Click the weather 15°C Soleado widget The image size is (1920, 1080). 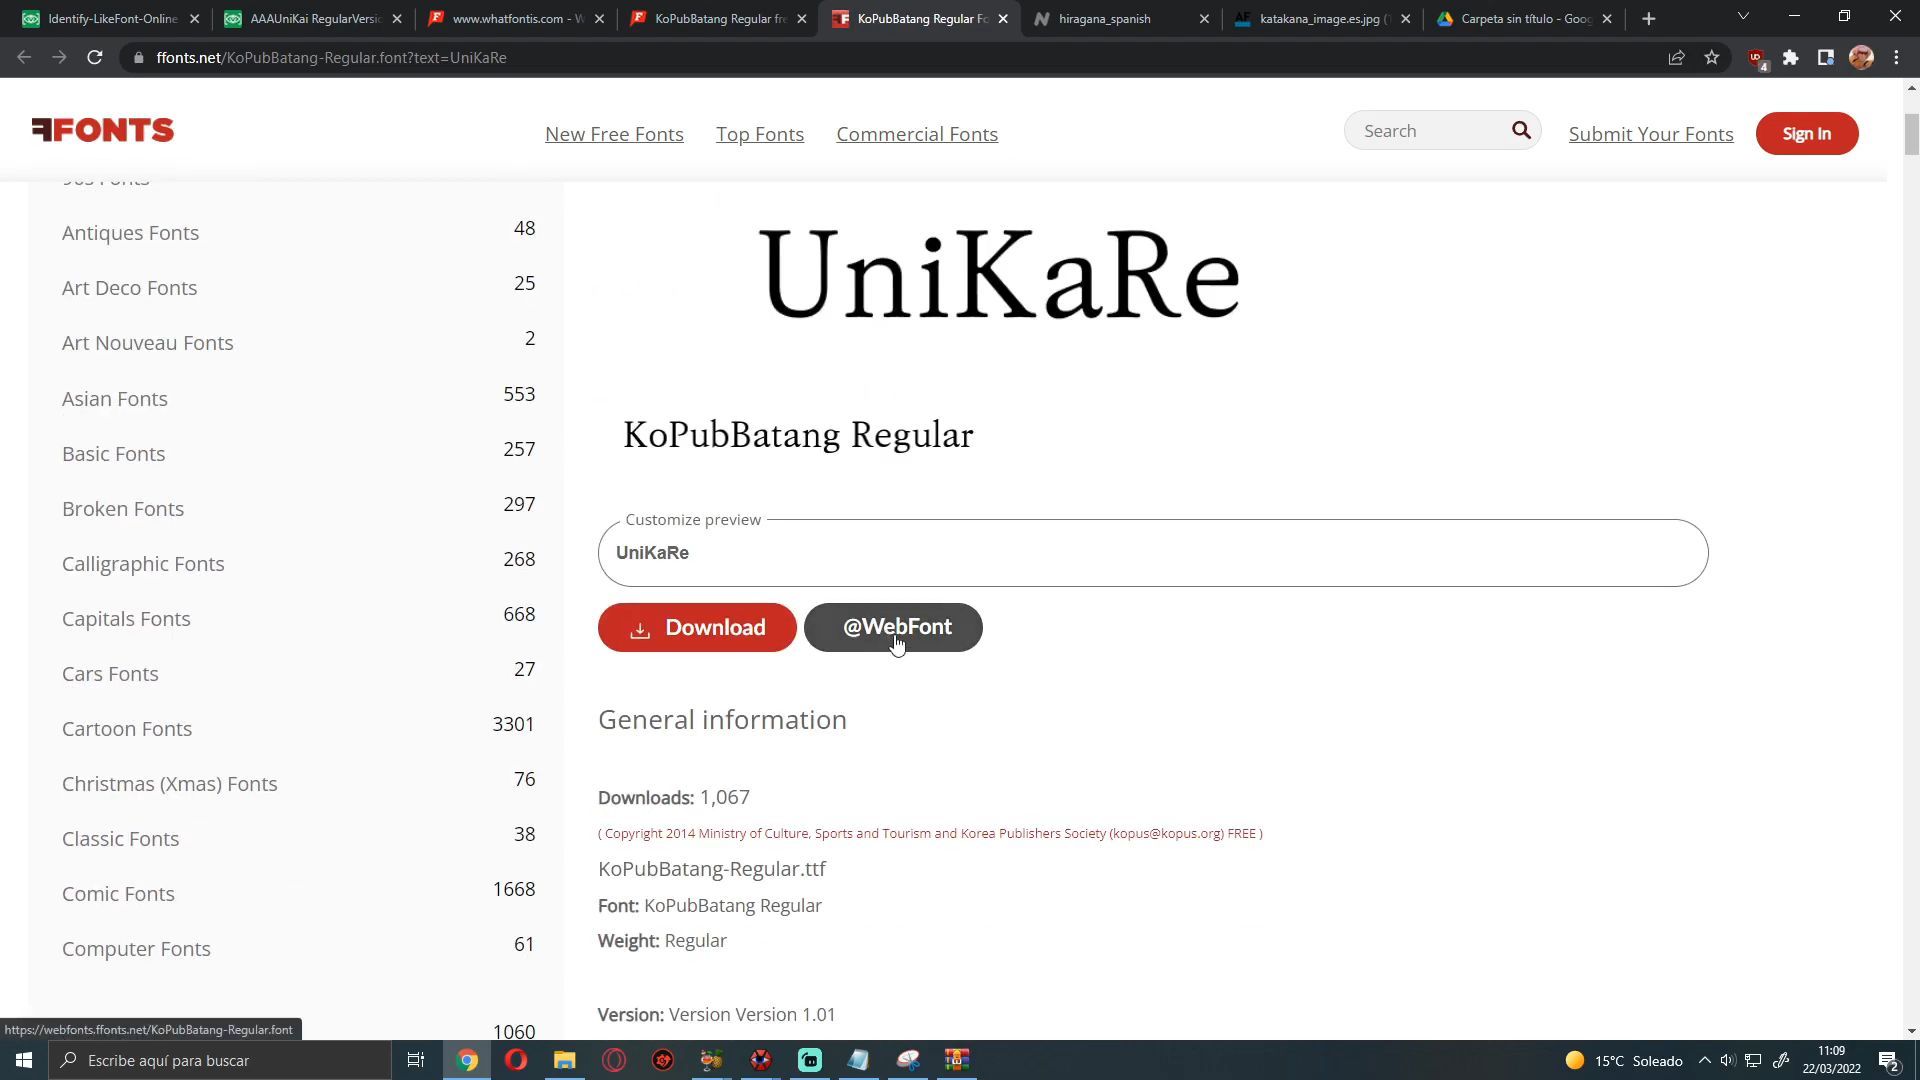pos(1624,1060)
